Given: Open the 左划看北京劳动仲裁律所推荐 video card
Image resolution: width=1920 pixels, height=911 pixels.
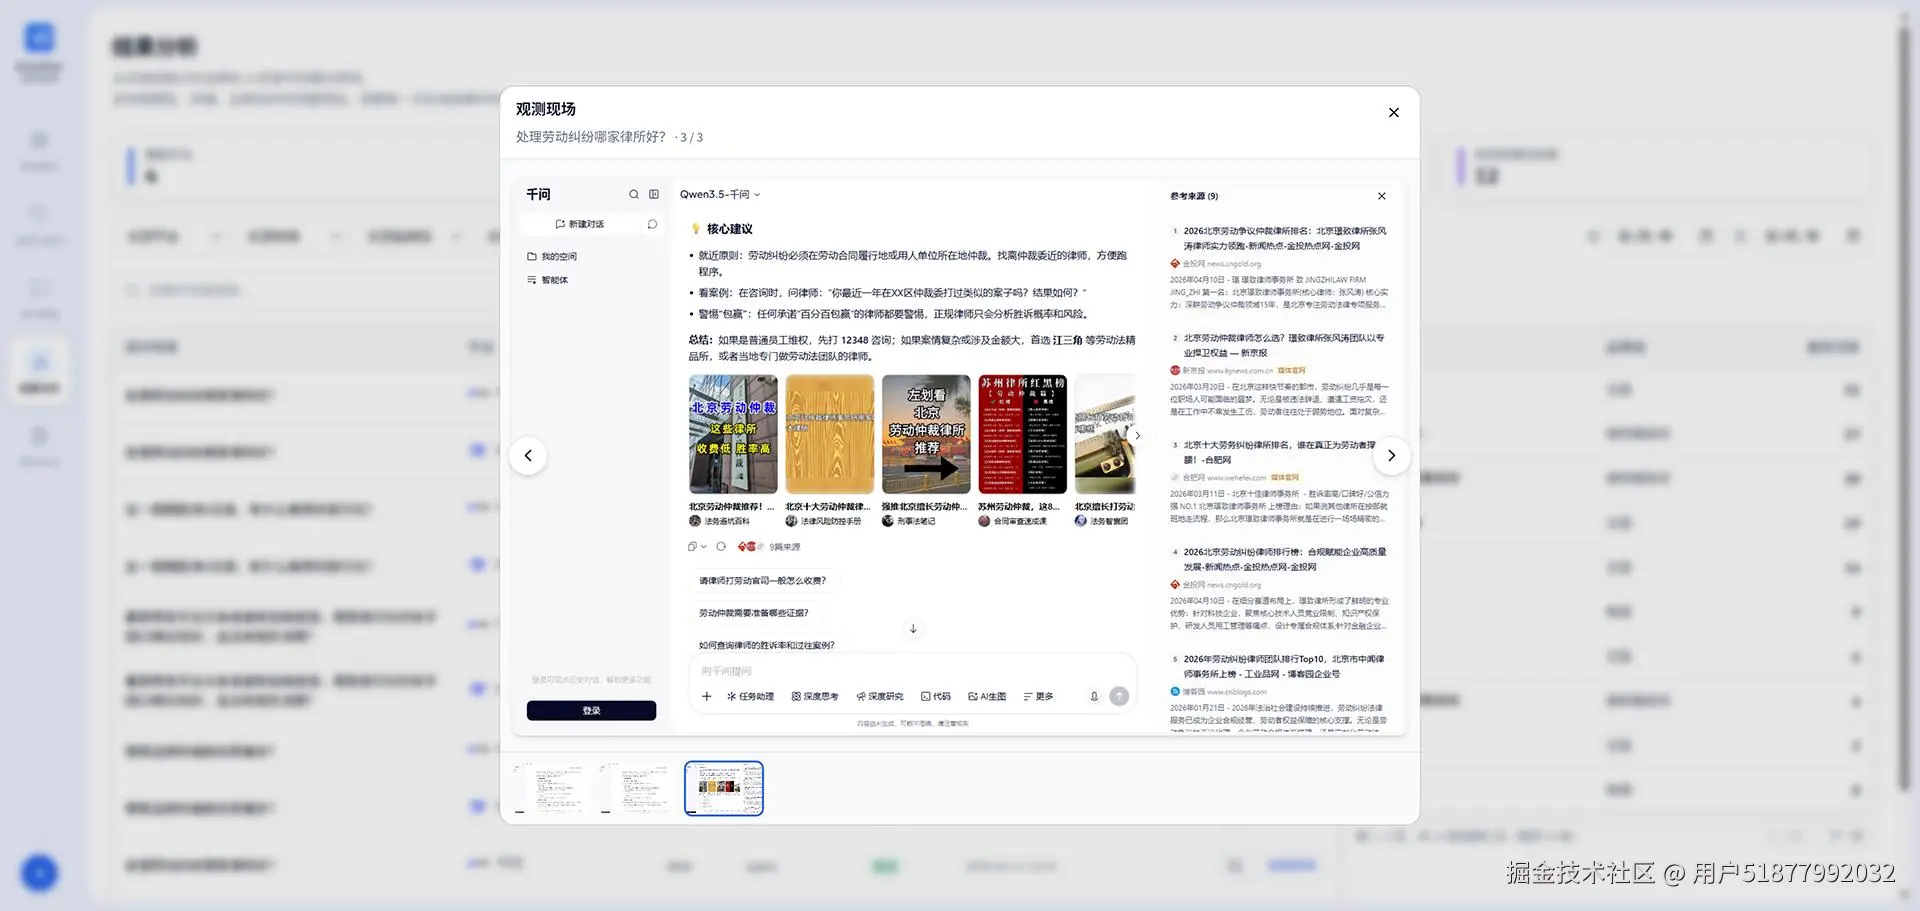Looking at the screenshot, I should click(926, 451).
